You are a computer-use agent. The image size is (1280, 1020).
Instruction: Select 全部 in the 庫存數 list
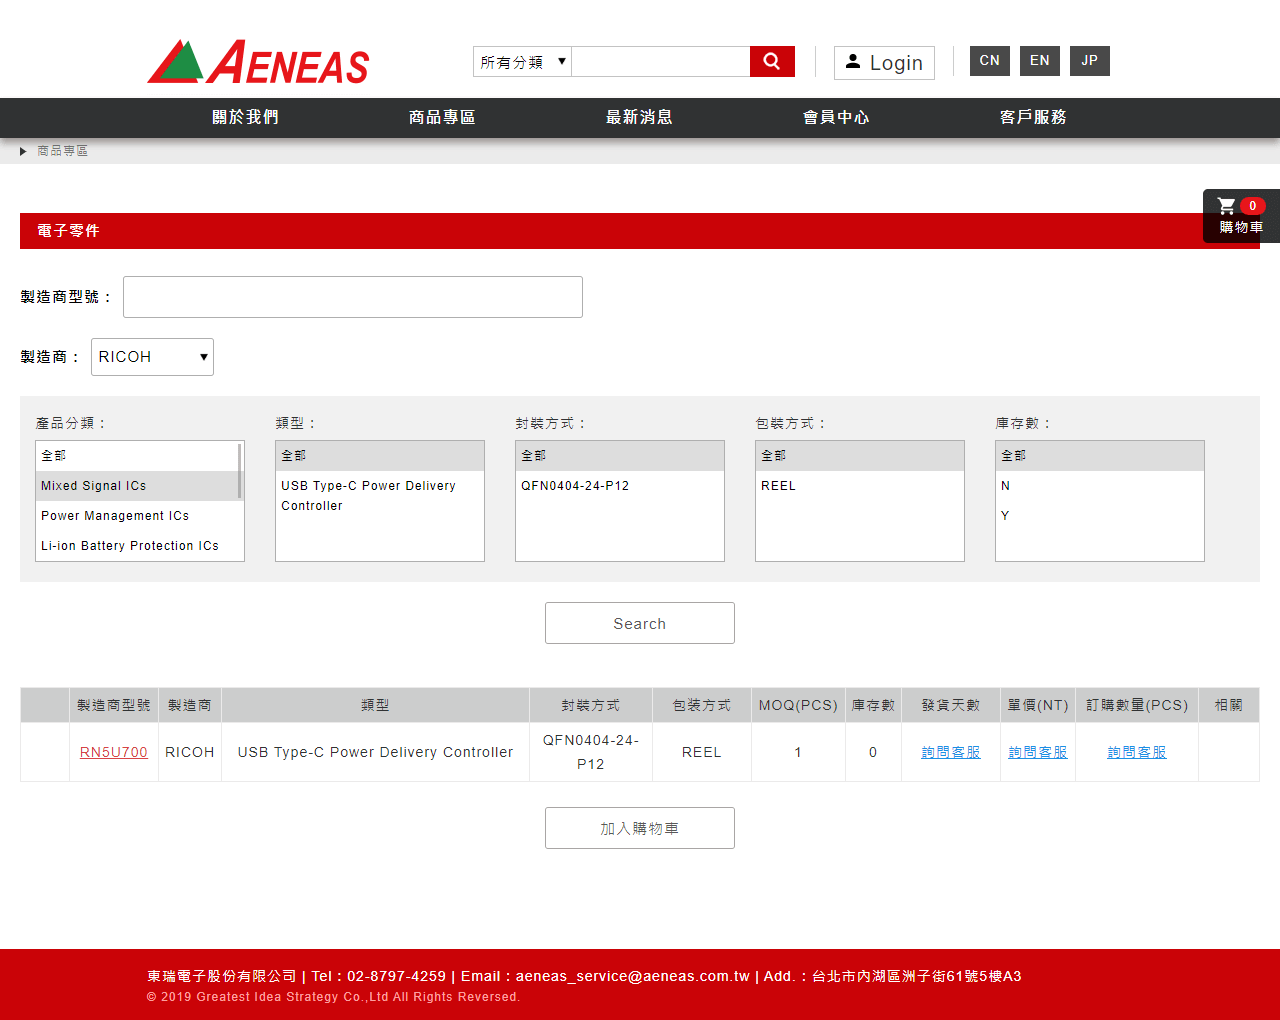(1100, 456)
